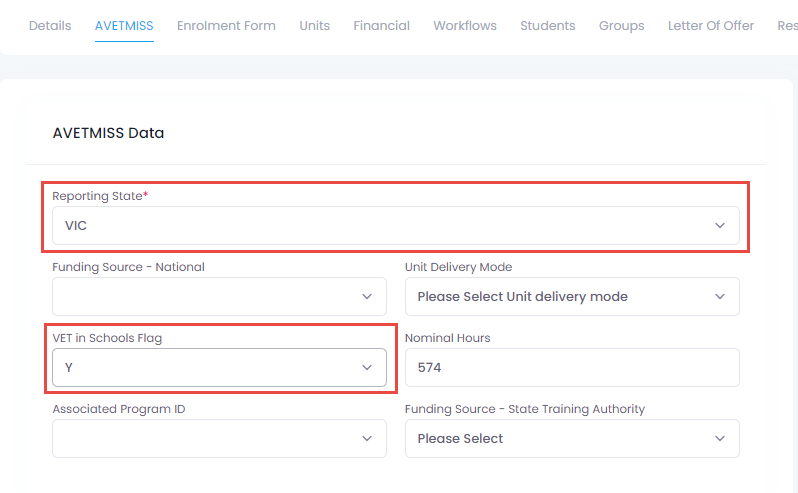
Task: Switch to the Groups tab
Action: click(x=621, y=25)
